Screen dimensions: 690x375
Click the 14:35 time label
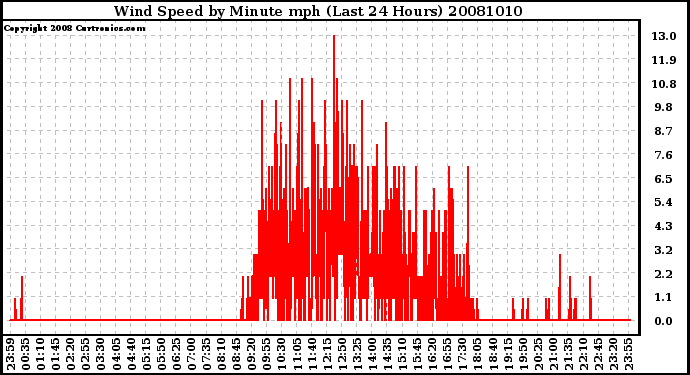click(x=387, y=355)
